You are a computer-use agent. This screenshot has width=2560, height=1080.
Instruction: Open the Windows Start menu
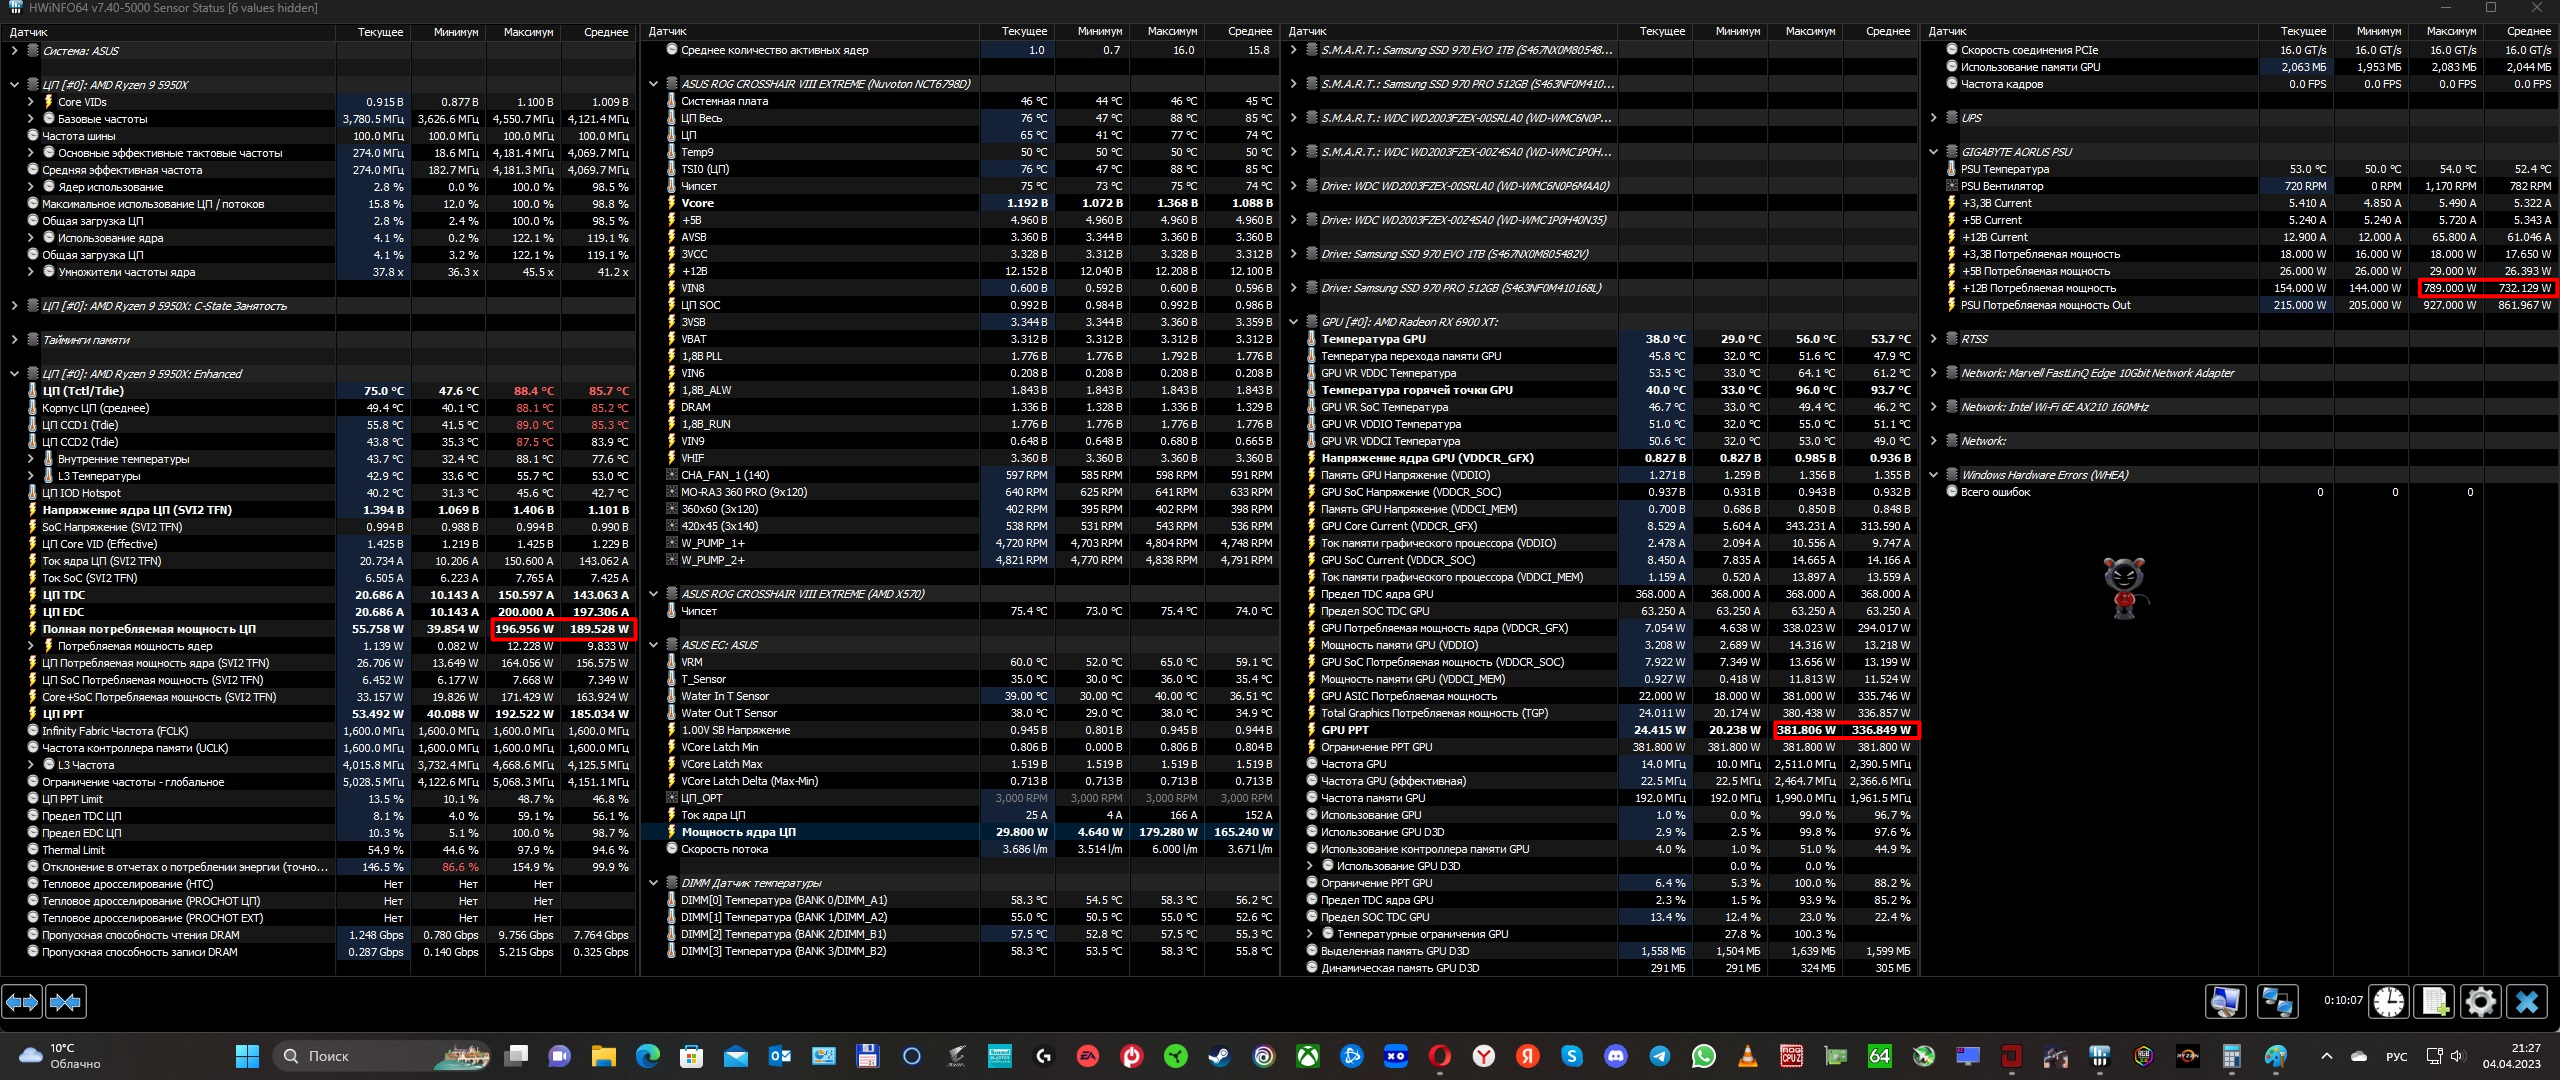tap(247, 1056)
